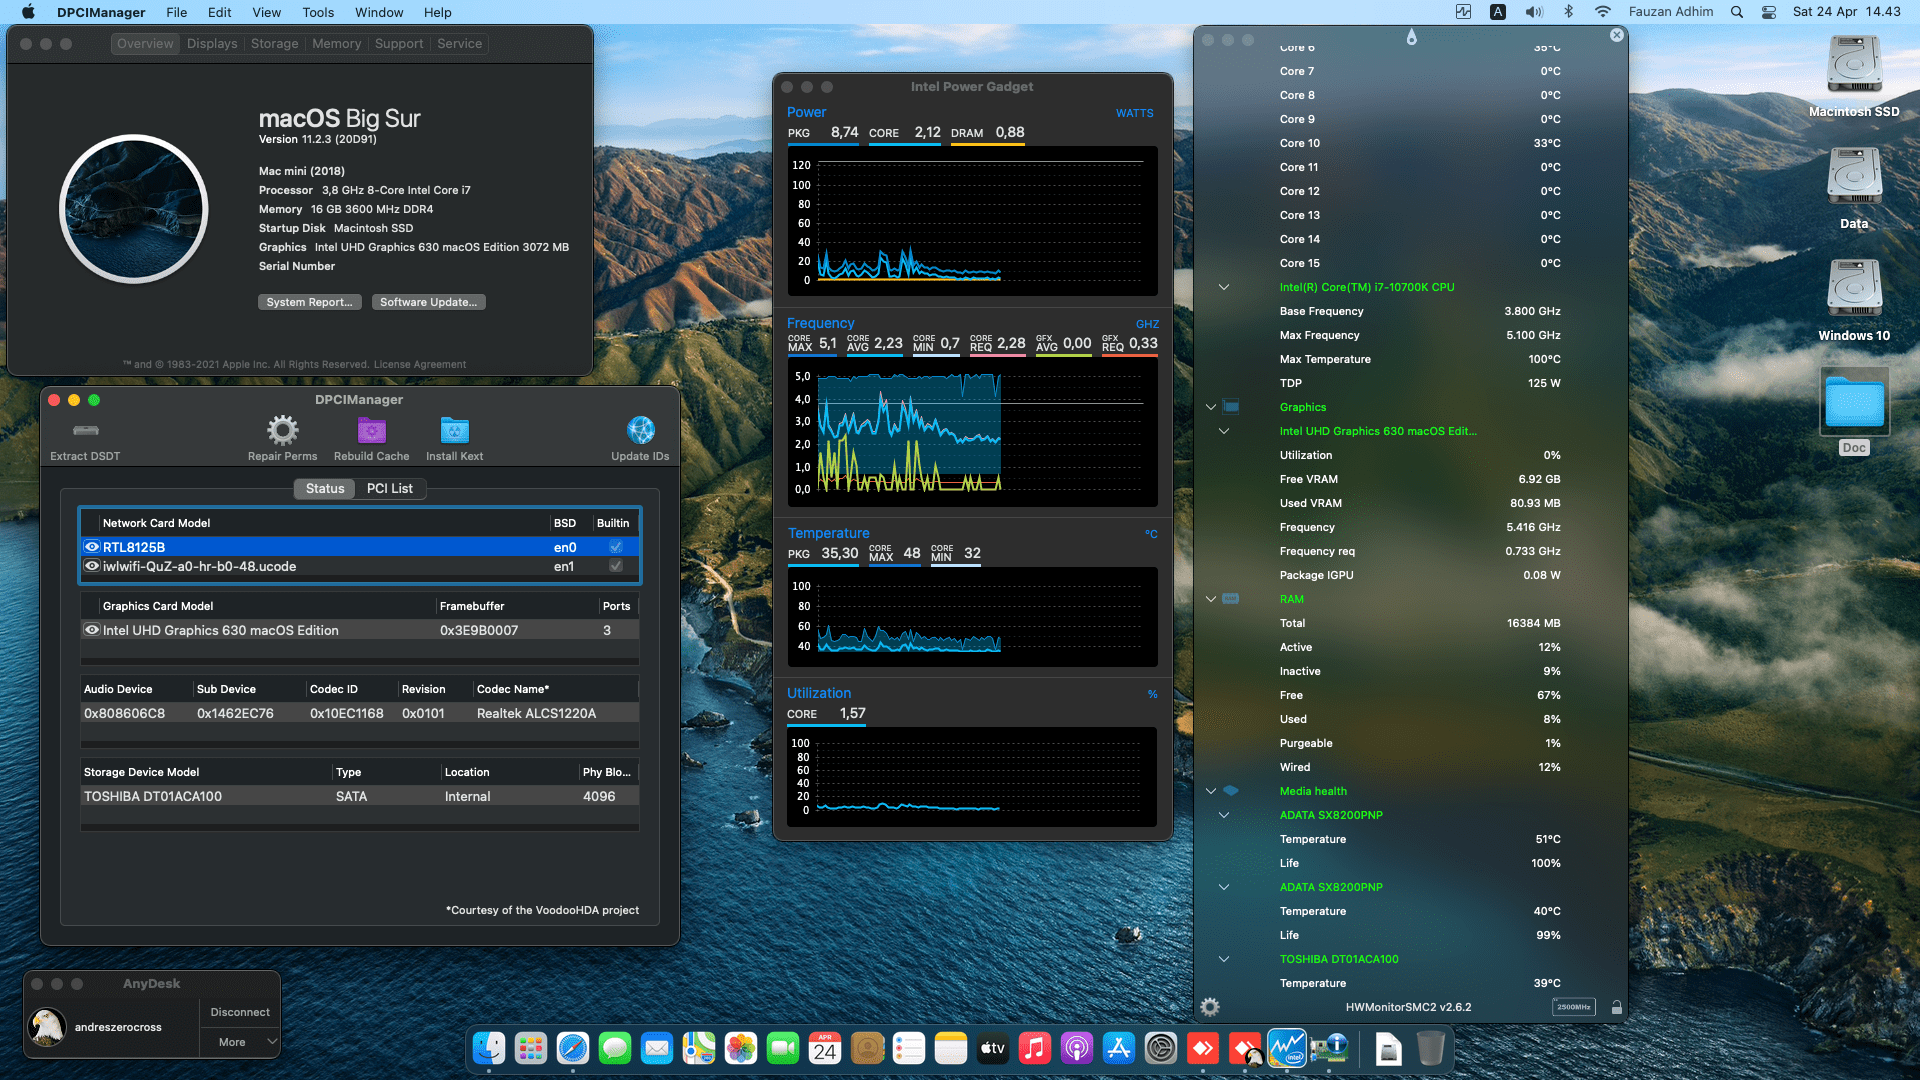Click the System Report button
Viewport: 1920px width, 1080px height.
click(x=309, y=302)
